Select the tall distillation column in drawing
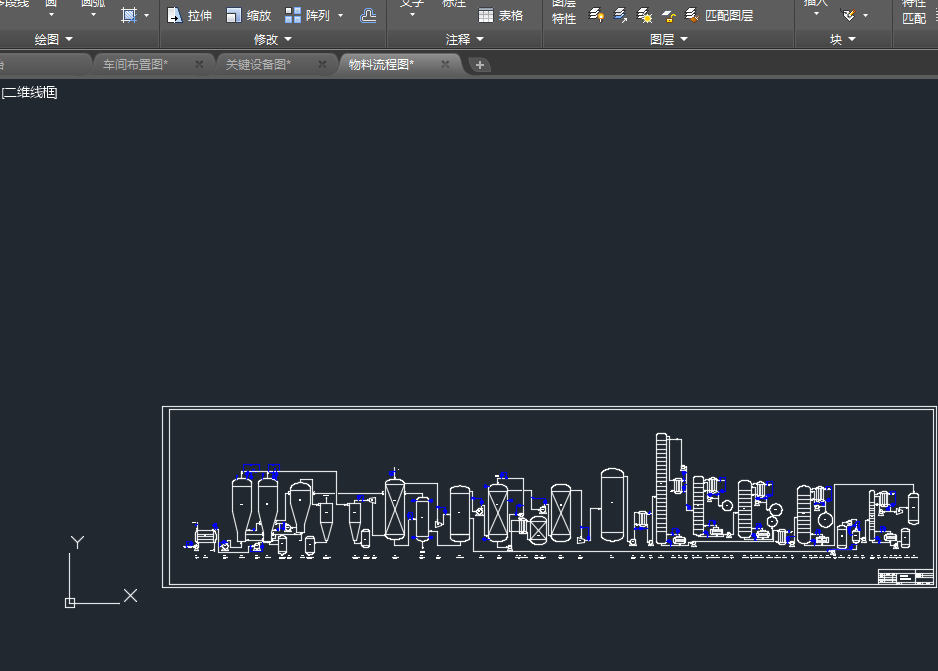Image resolution: width=938 pixels, height=671 pixels. [x=661, y=489]
